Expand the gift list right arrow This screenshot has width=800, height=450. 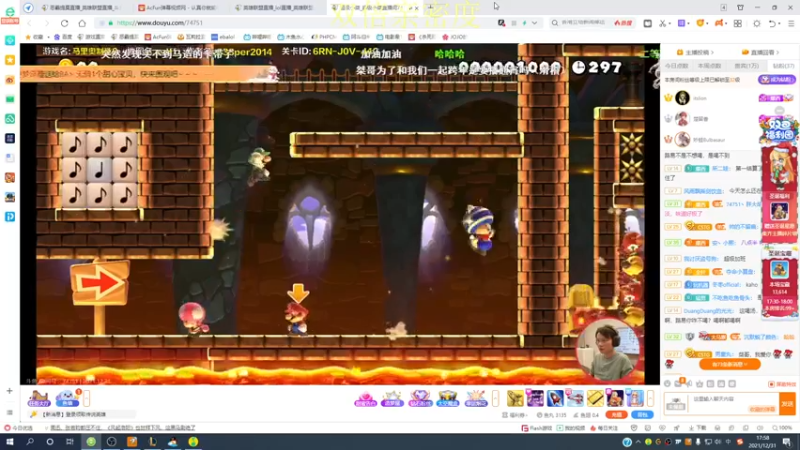(x=650, y=398)
